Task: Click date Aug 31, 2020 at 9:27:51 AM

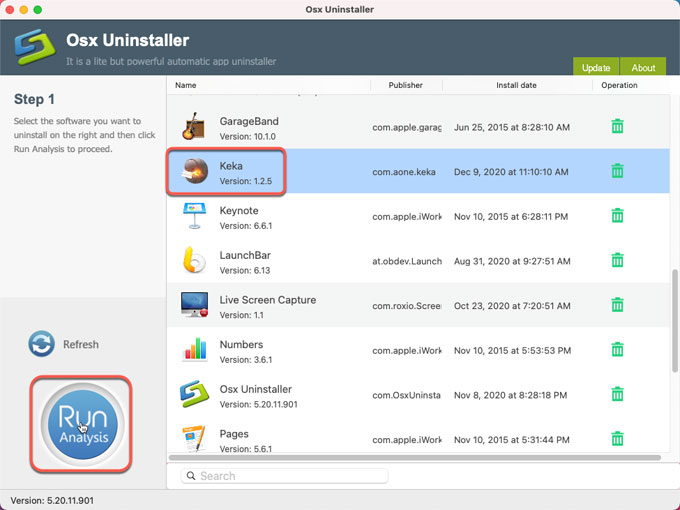Action: 512,262
